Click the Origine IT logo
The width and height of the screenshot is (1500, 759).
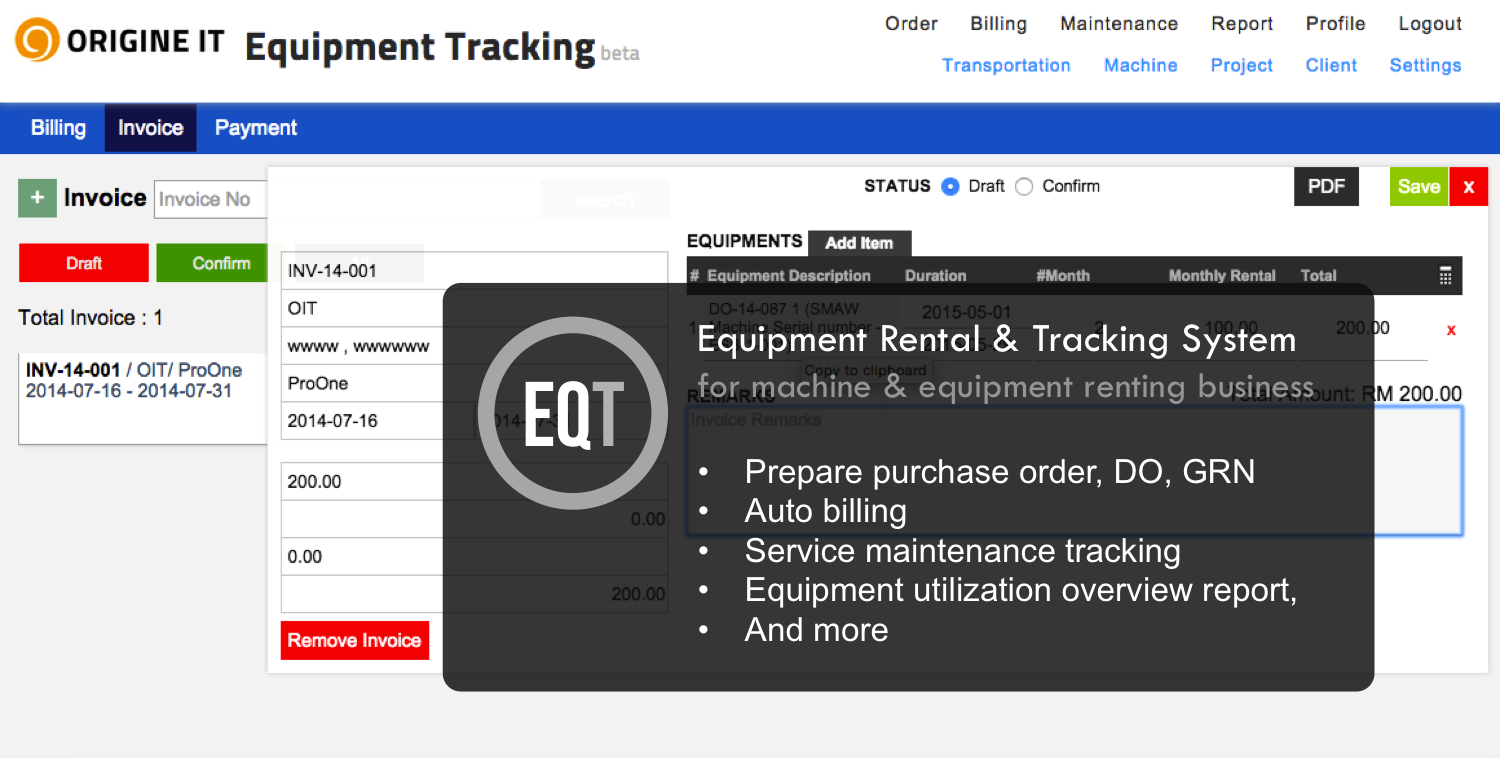click(120, 41)
